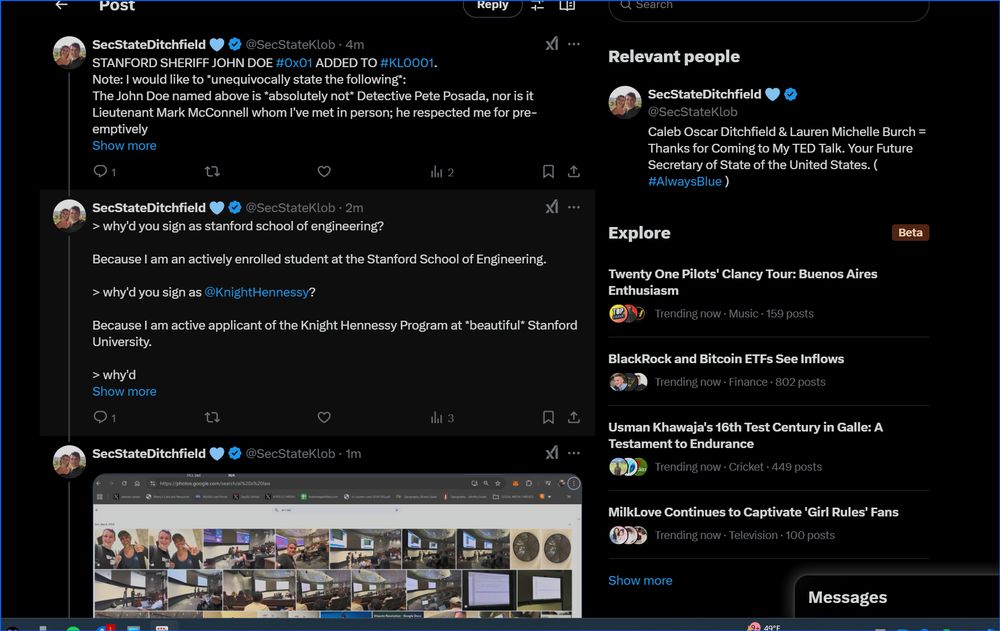Bookmark the 2m Stanford School post
Image resolution: width=1000 pixels, height=631 pixels.
pyautogui.click(x=548, y=417)
